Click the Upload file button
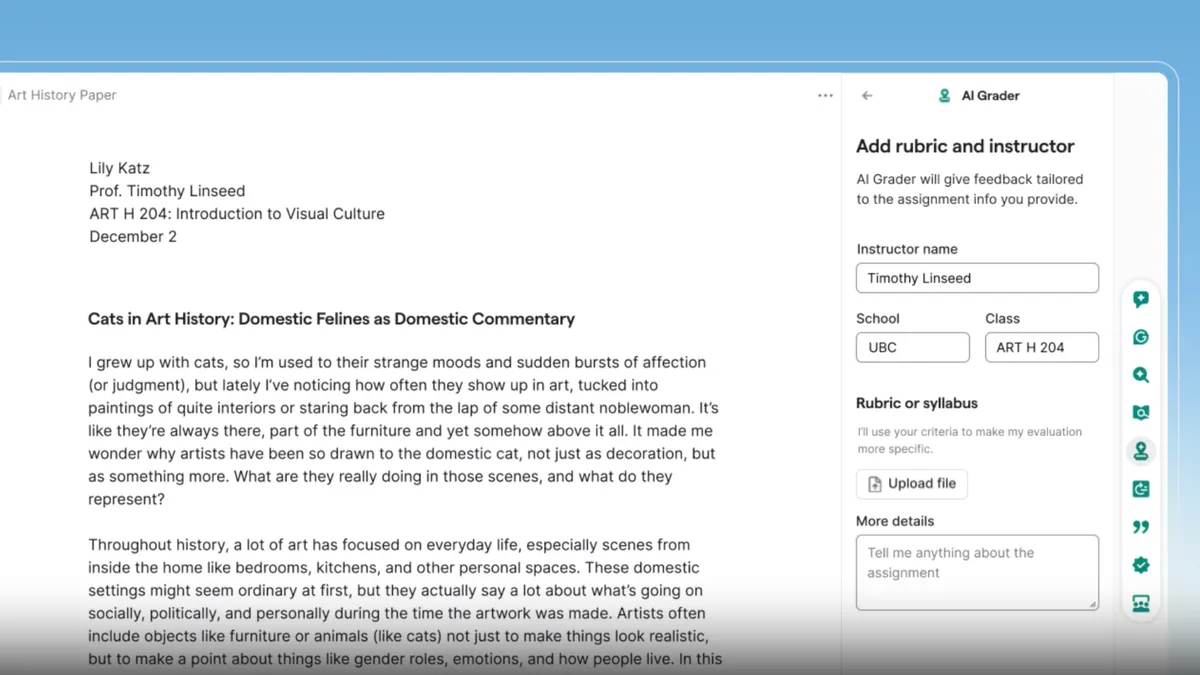Screen dimensions: 1200x675 [x=911, y=483]
